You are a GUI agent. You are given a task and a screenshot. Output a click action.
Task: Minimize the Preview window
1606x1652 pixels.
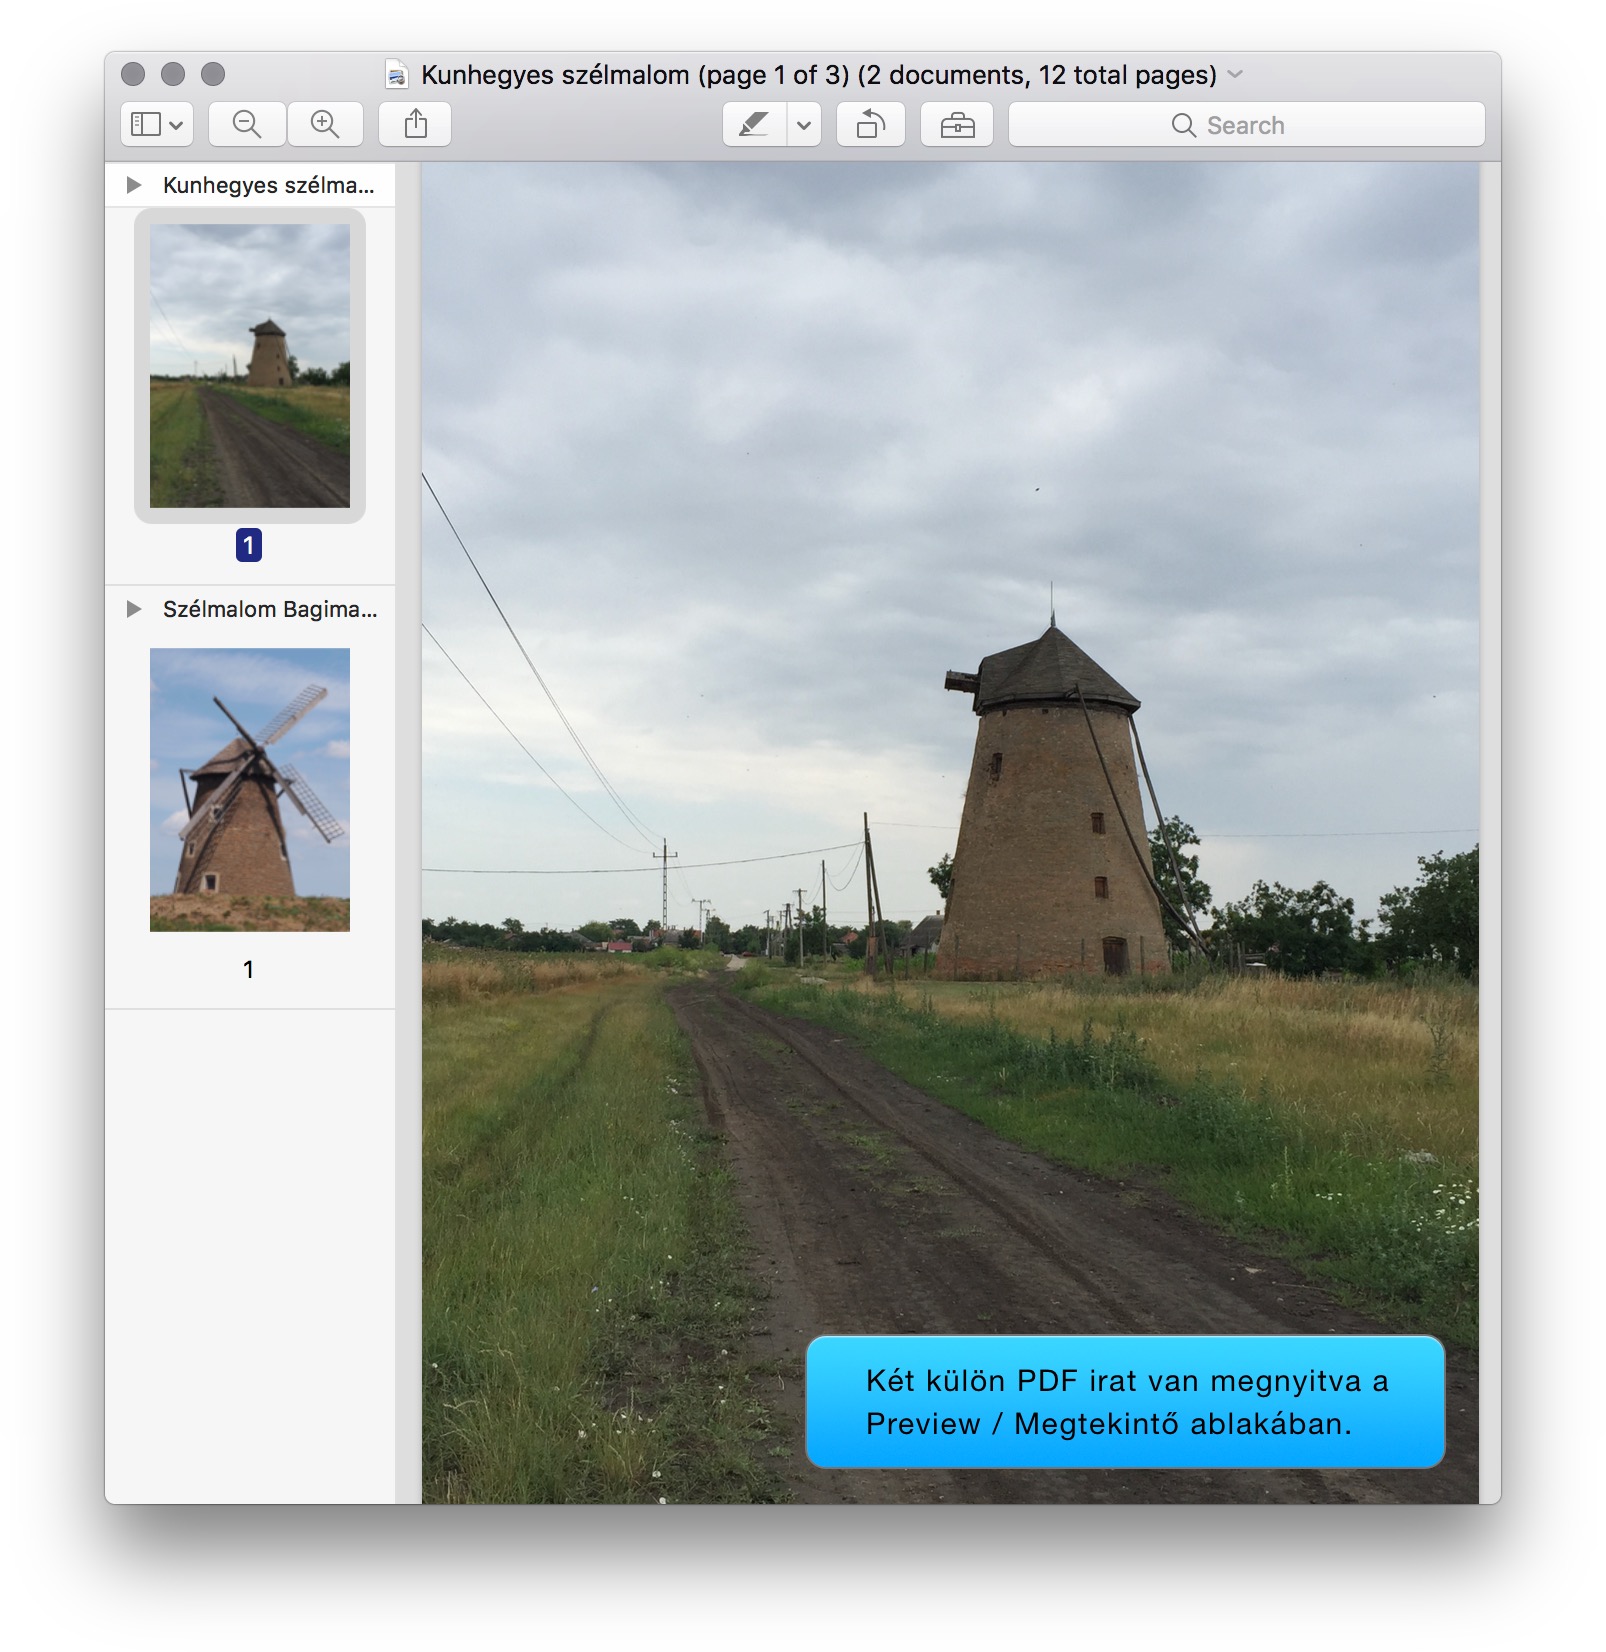(173, 74)
